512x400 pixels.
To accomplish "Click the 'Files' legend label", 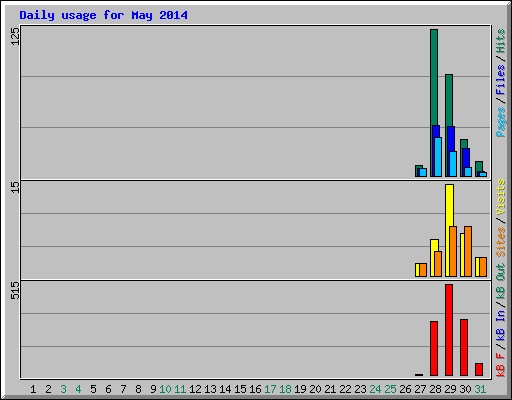I will pyautogui.click(x=500, y=80).
